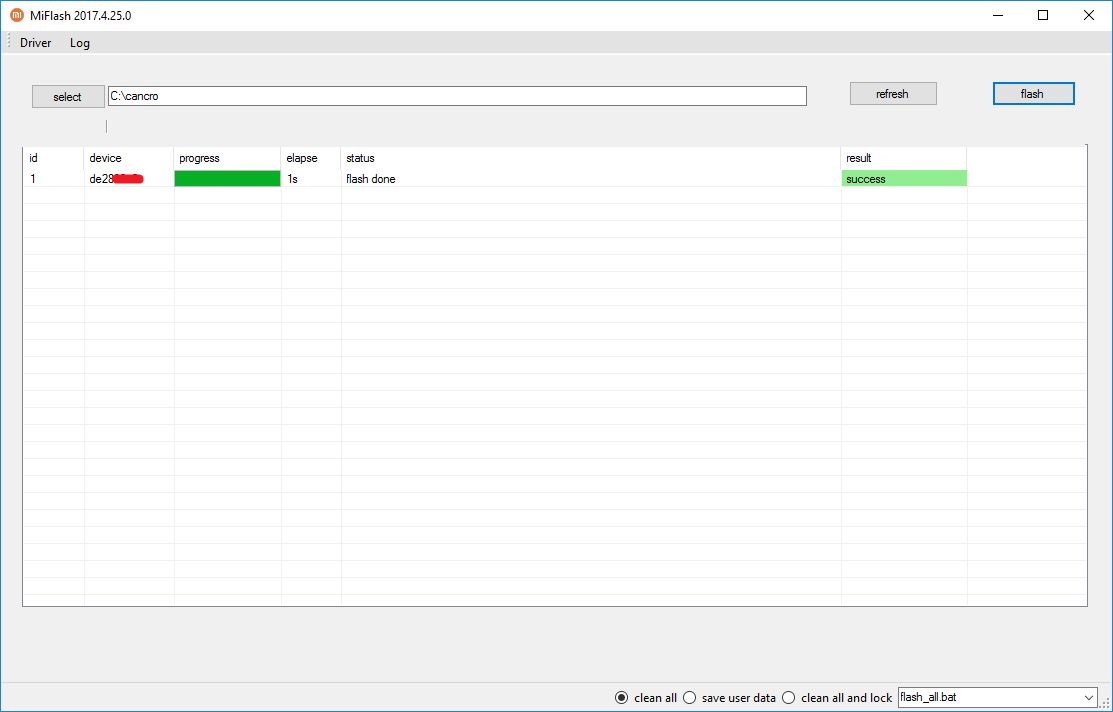Select the 'clean all and lock' radio option
This screenshot has height=712, width=1113.
pos(836,698)
